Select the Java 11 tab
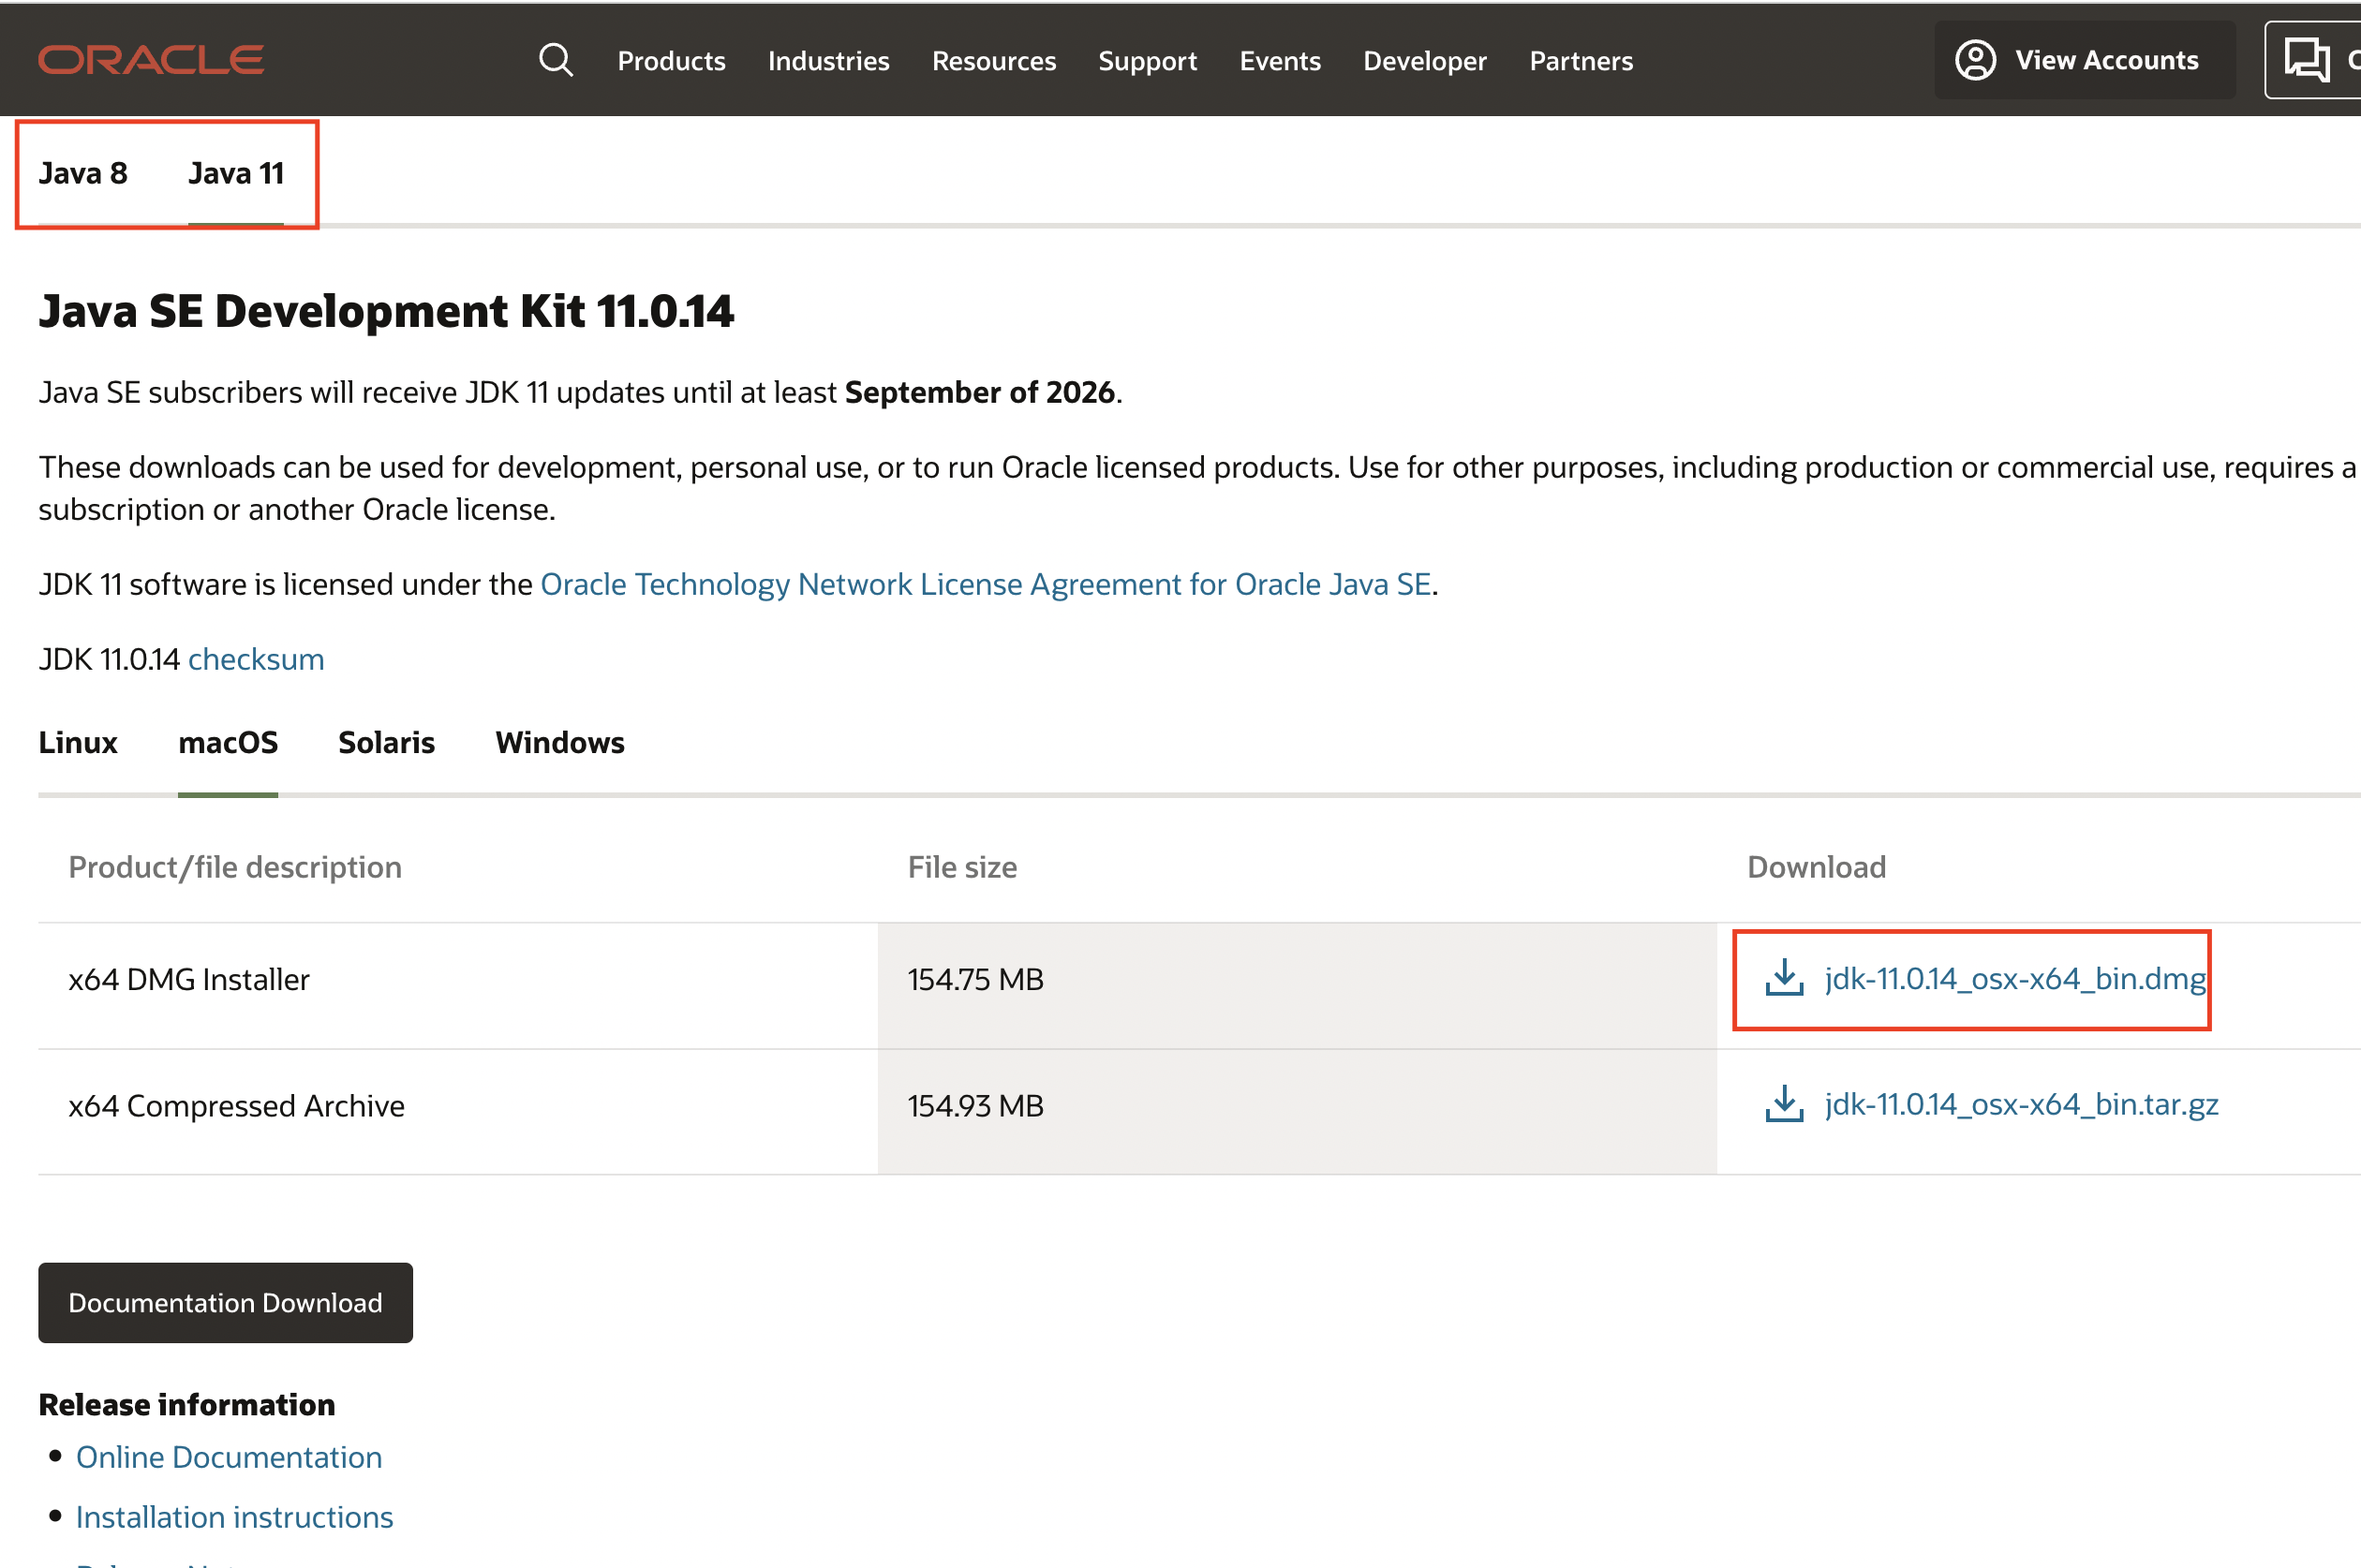The height and width of the screenshot is (1568, 2361). [236, 173]
